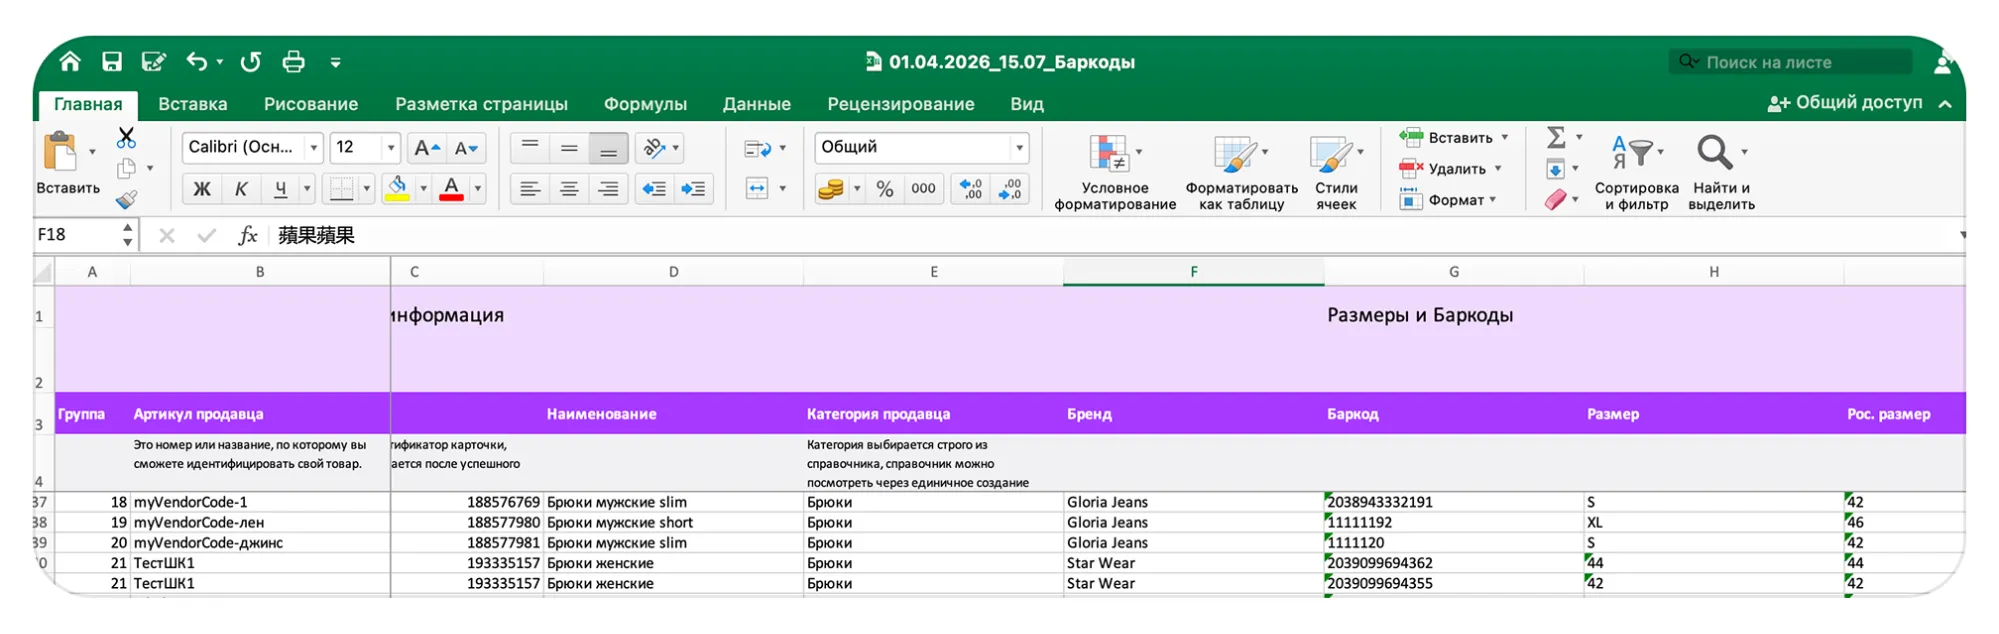1999x634 pixels.
Task: Open Find and Select magnifier
Action: (x=1721, y=172)
